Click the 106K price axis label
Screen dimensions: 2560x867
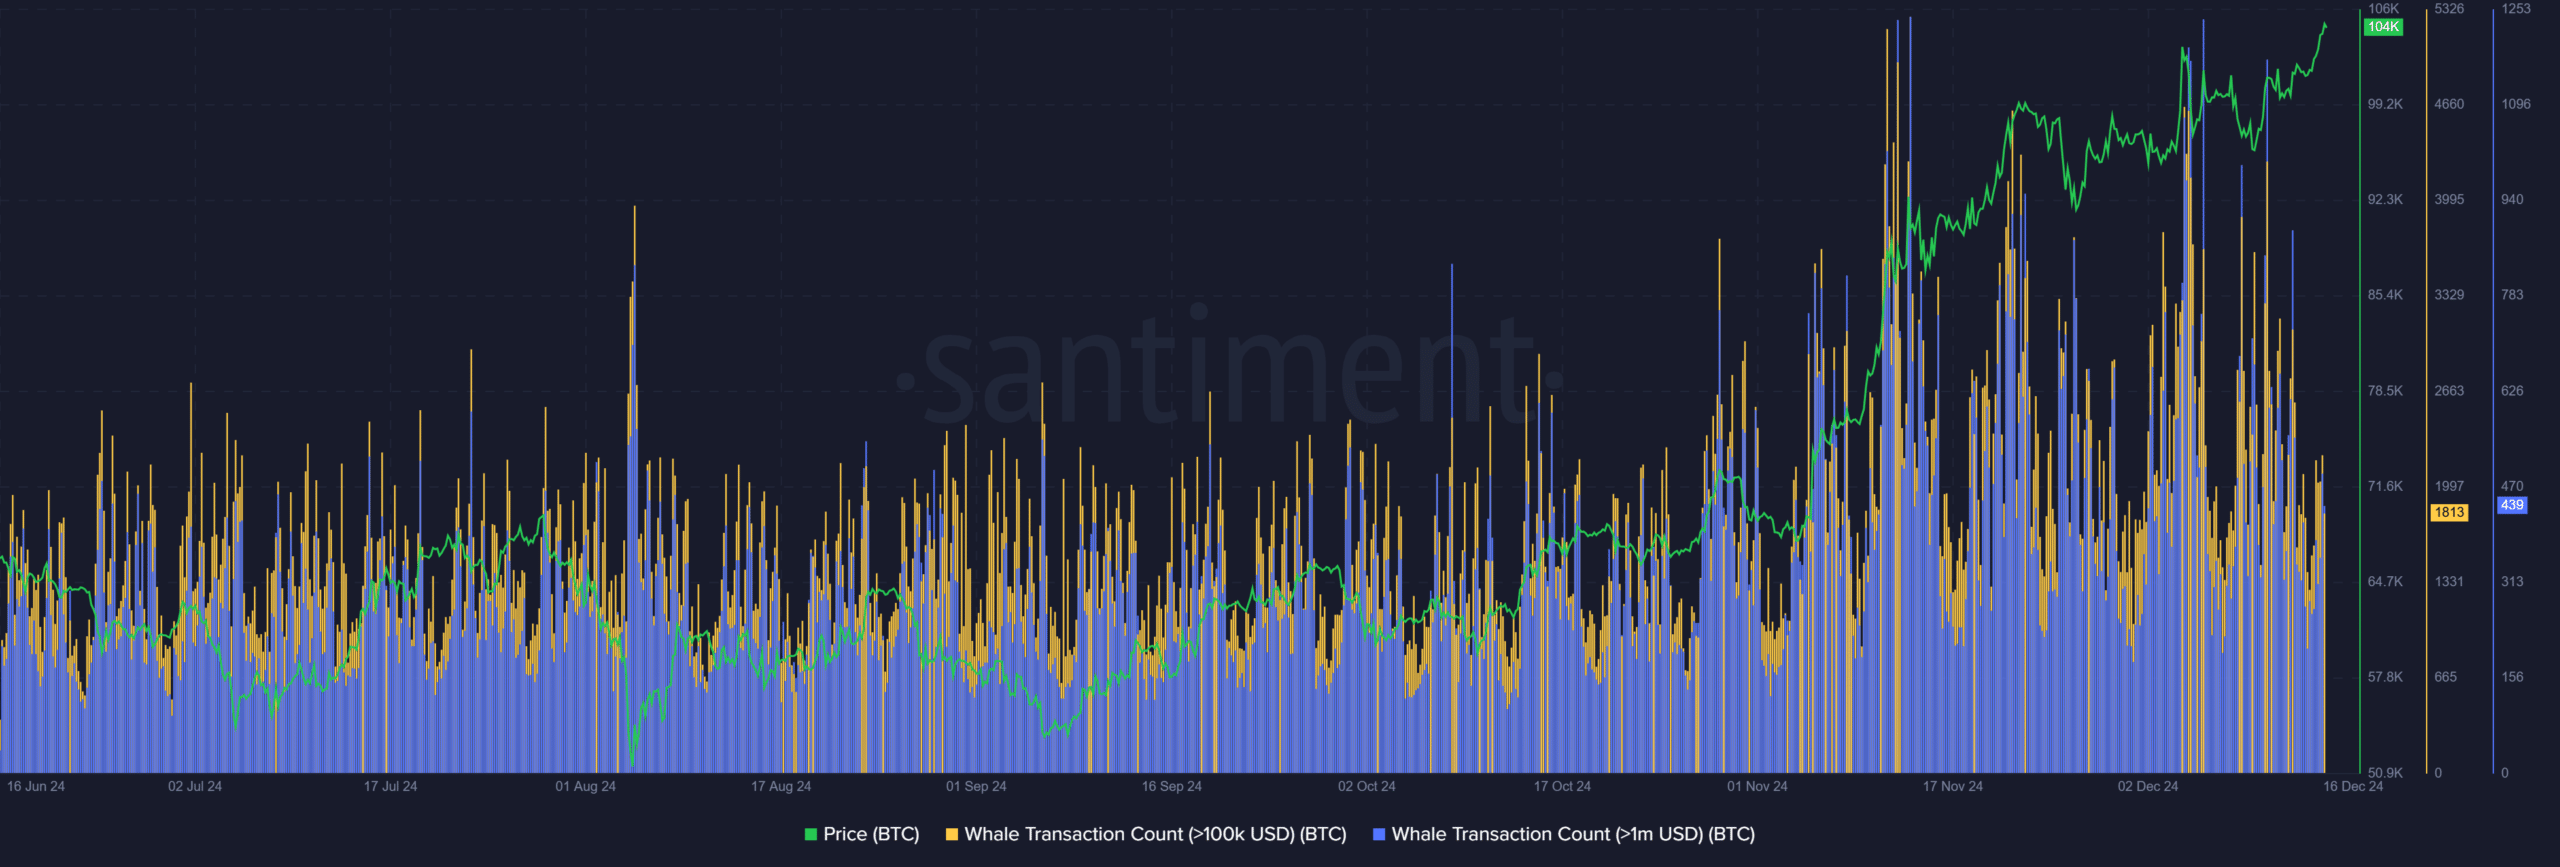click(2383, 8)
